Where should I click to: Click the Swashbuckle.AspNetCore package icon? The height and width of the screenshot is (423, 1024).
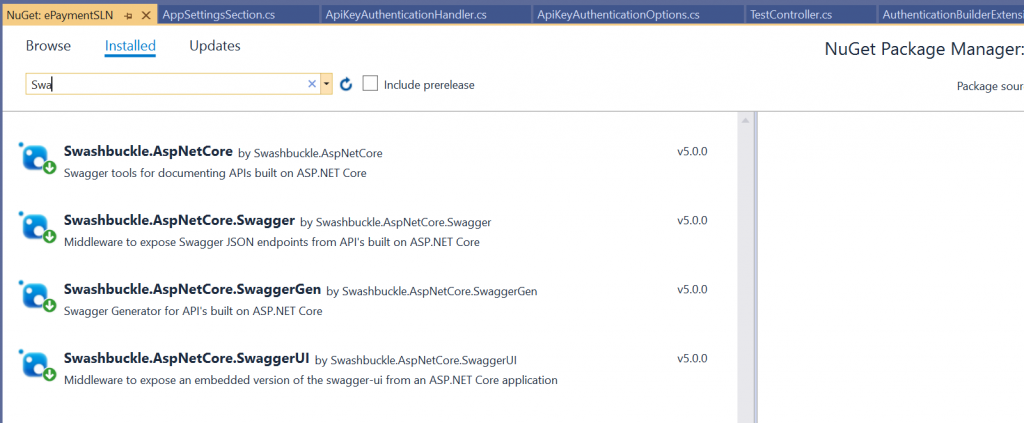pos(38,159)
